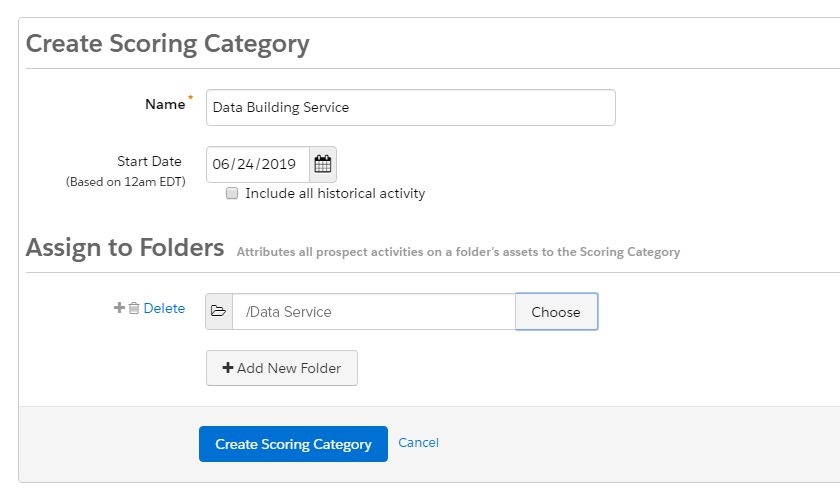Click the Start Date label
Screen dimensions: 840x498
pos(149,161)
